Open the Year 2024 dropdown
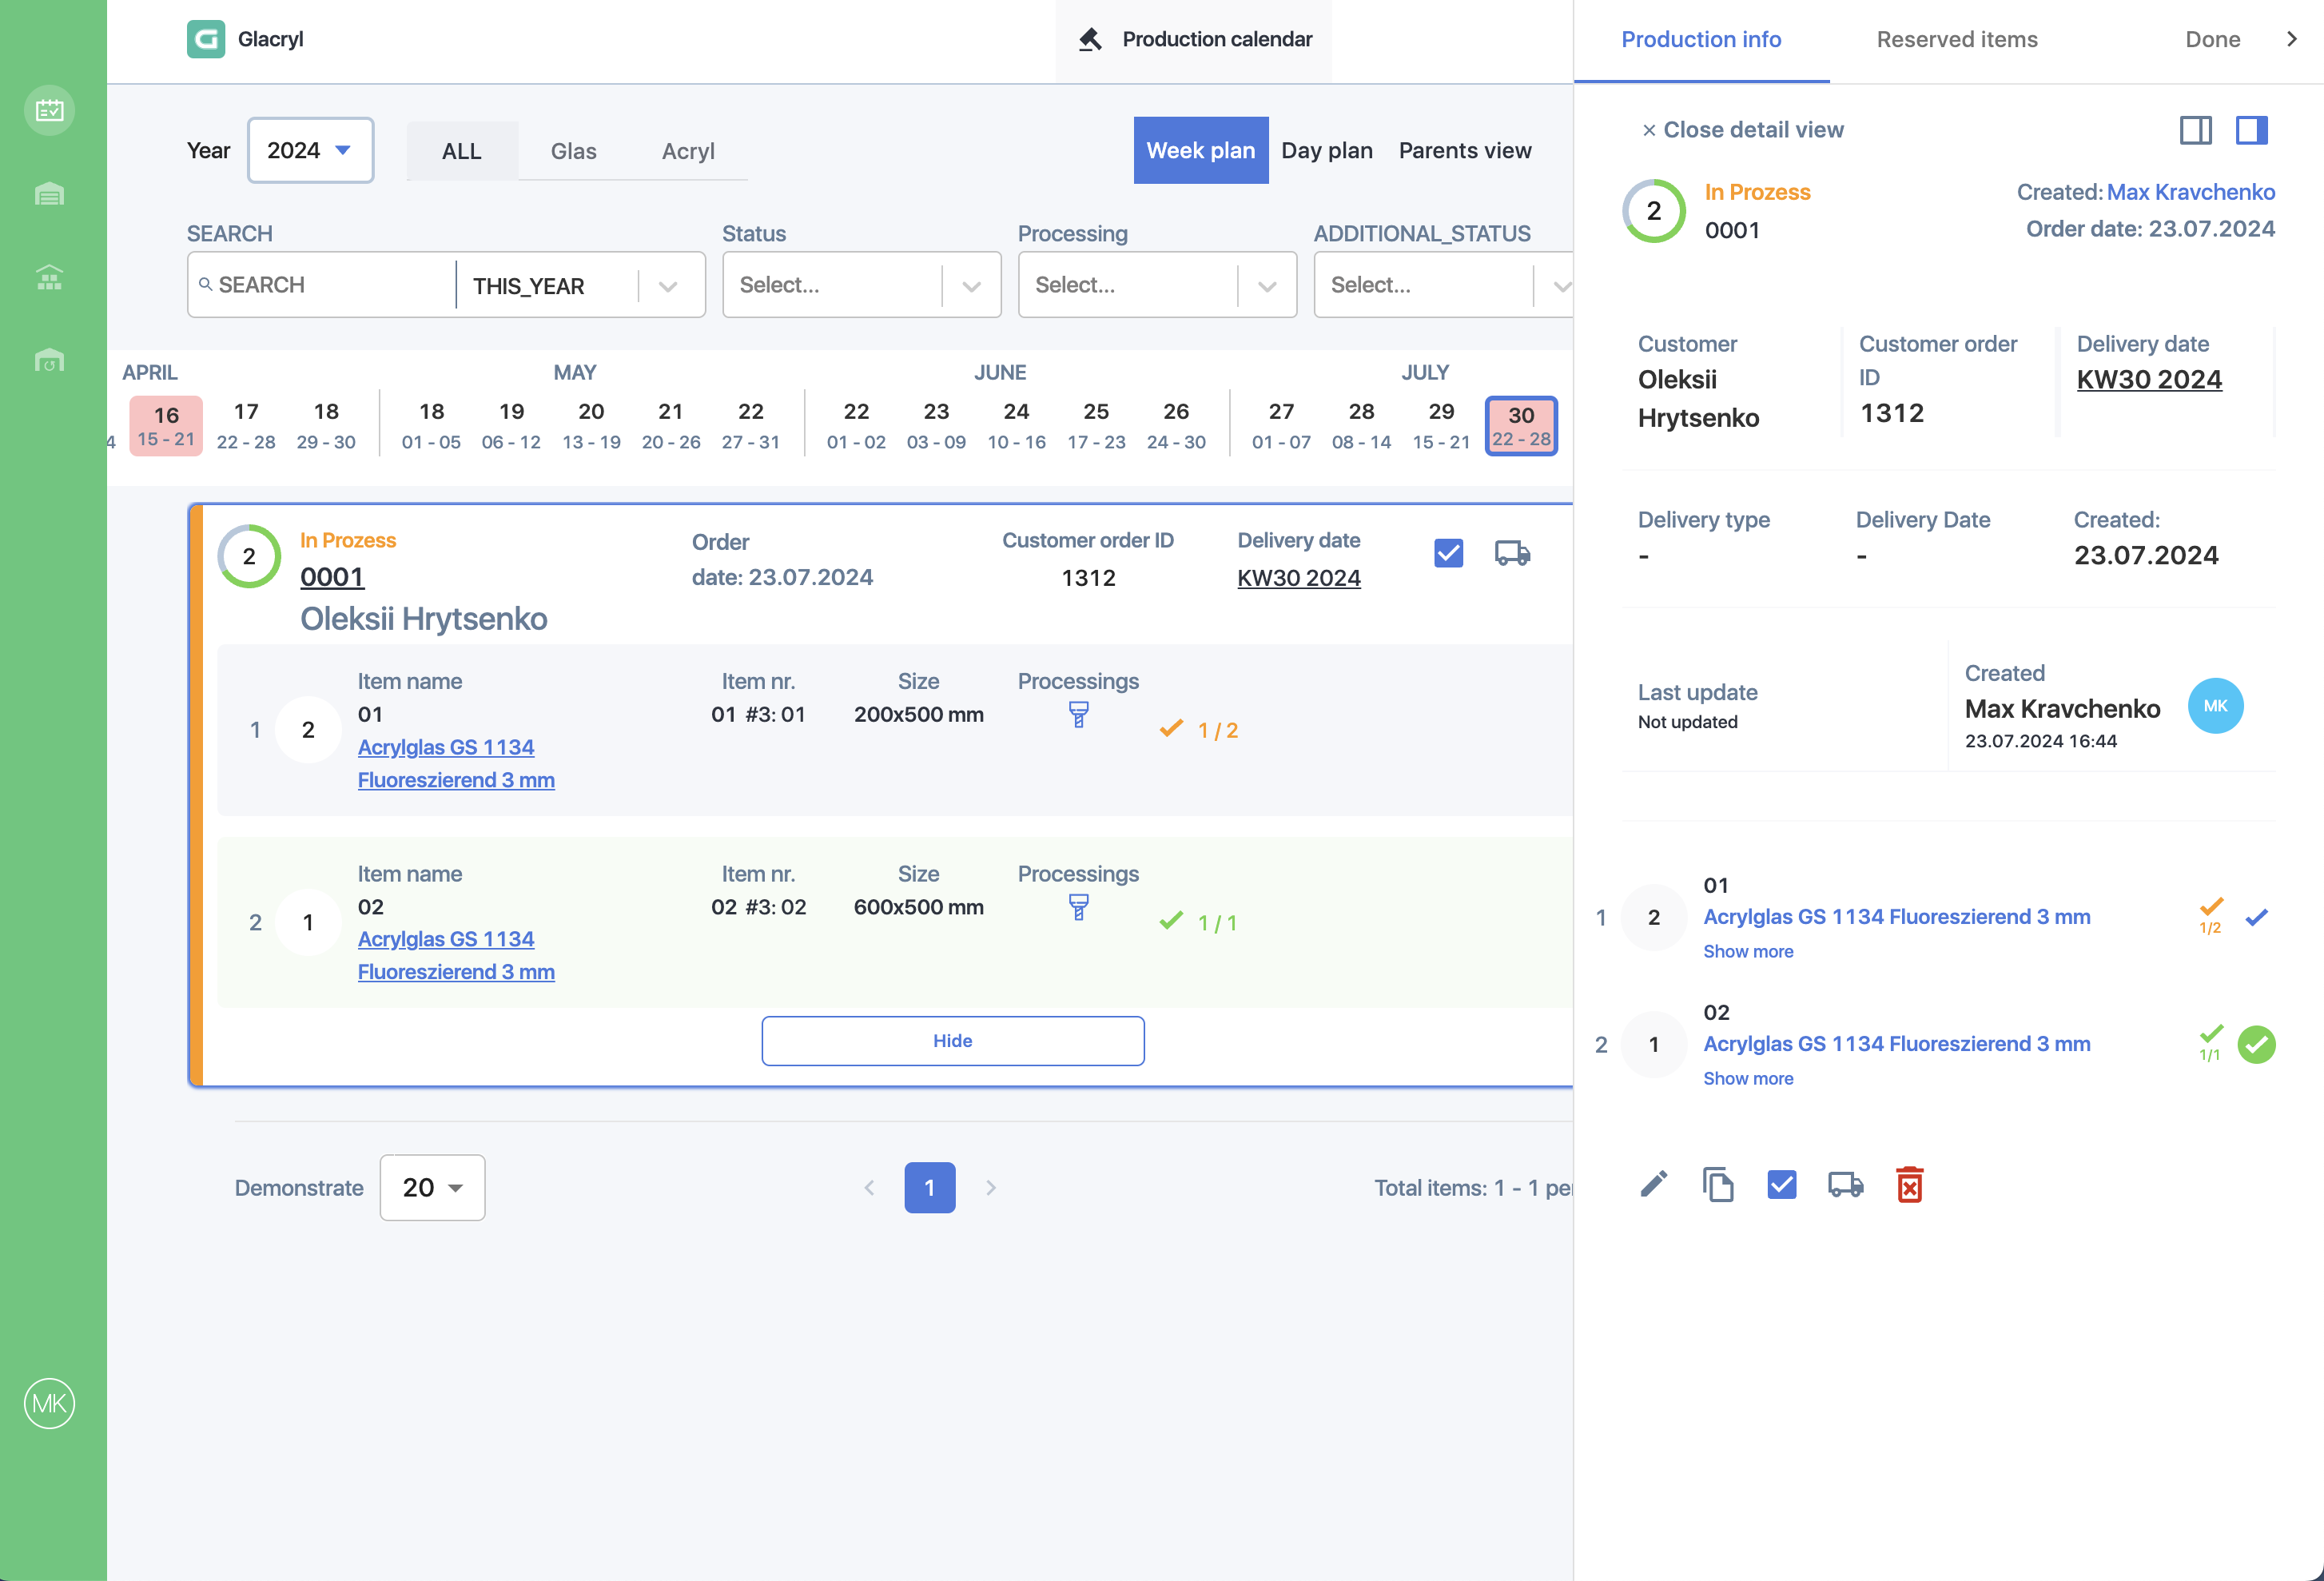Viewport: 2324px width, 1581px height. click(x=310, y=150)
